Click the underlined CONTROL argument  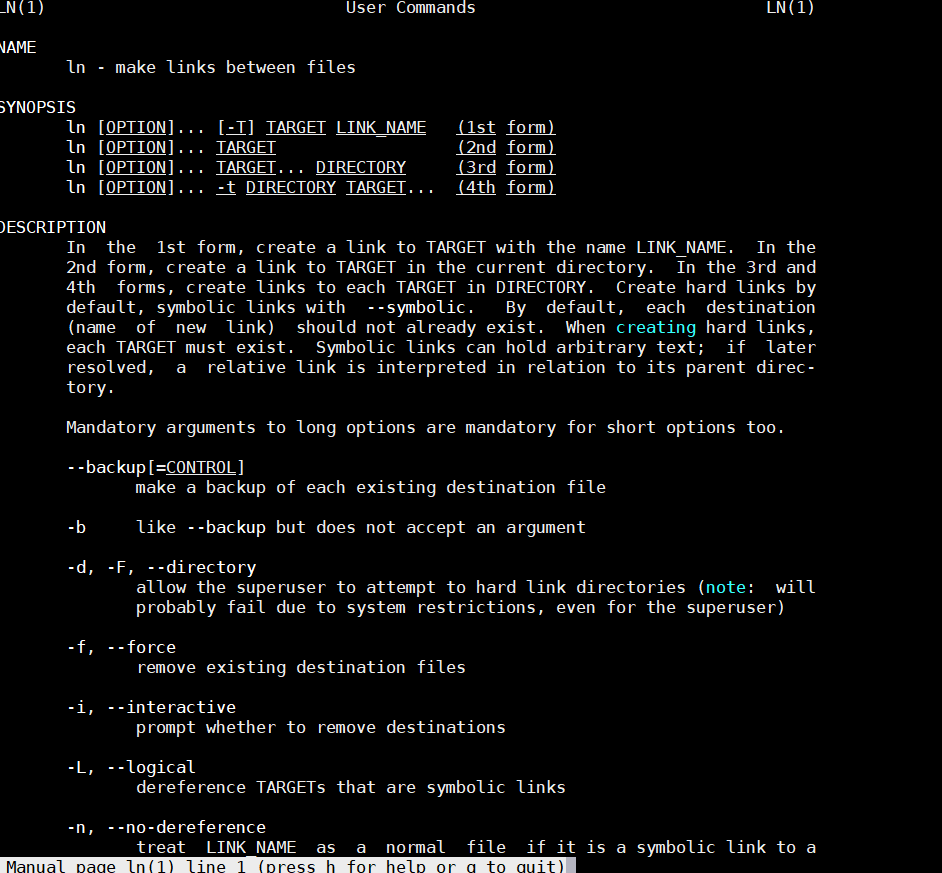(201, 467)
